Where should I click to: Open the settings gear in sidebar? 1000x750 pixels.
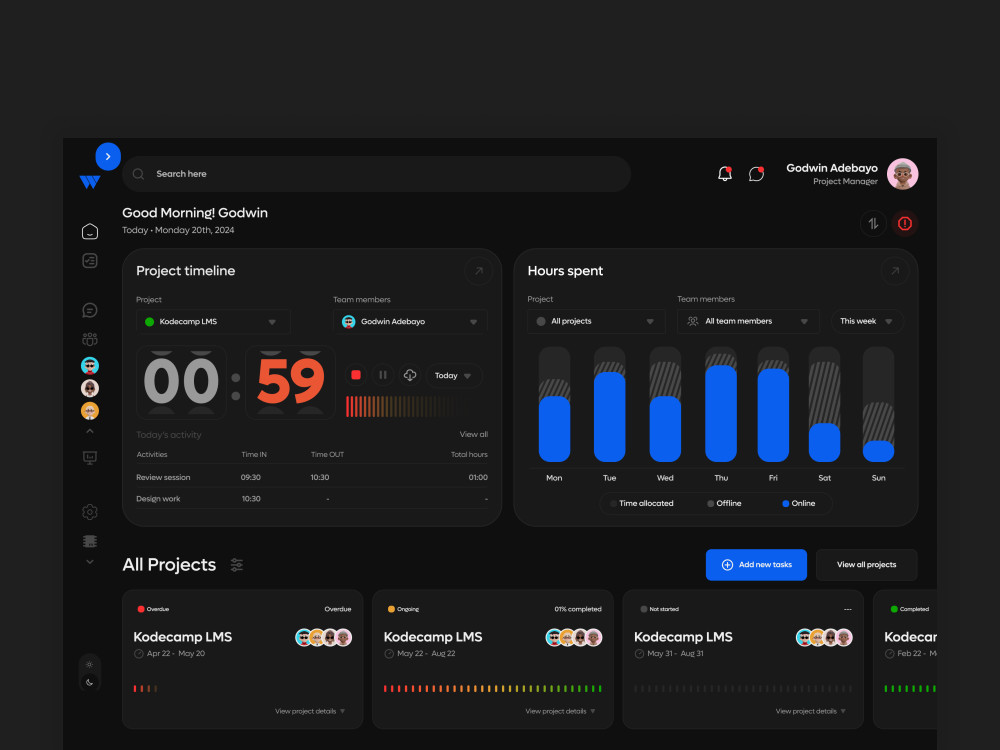90,511
